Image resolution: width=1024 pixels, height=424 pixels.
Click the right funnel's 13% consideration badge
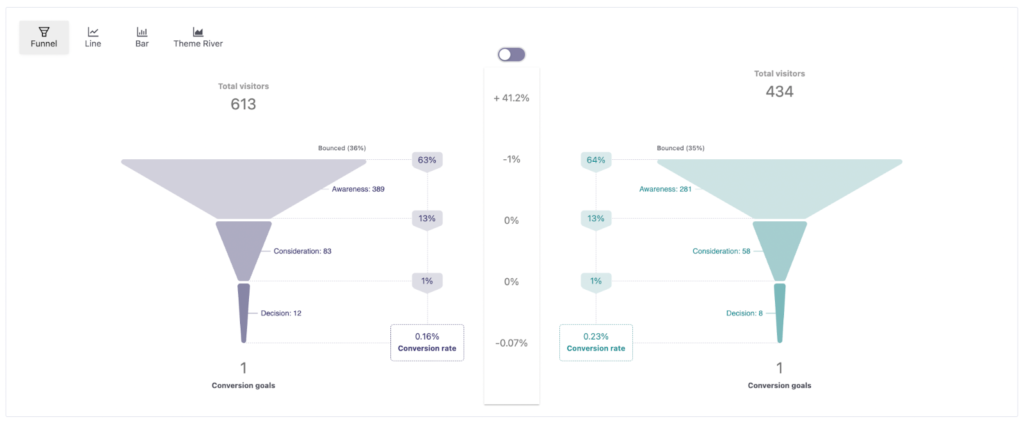[596, 220]
